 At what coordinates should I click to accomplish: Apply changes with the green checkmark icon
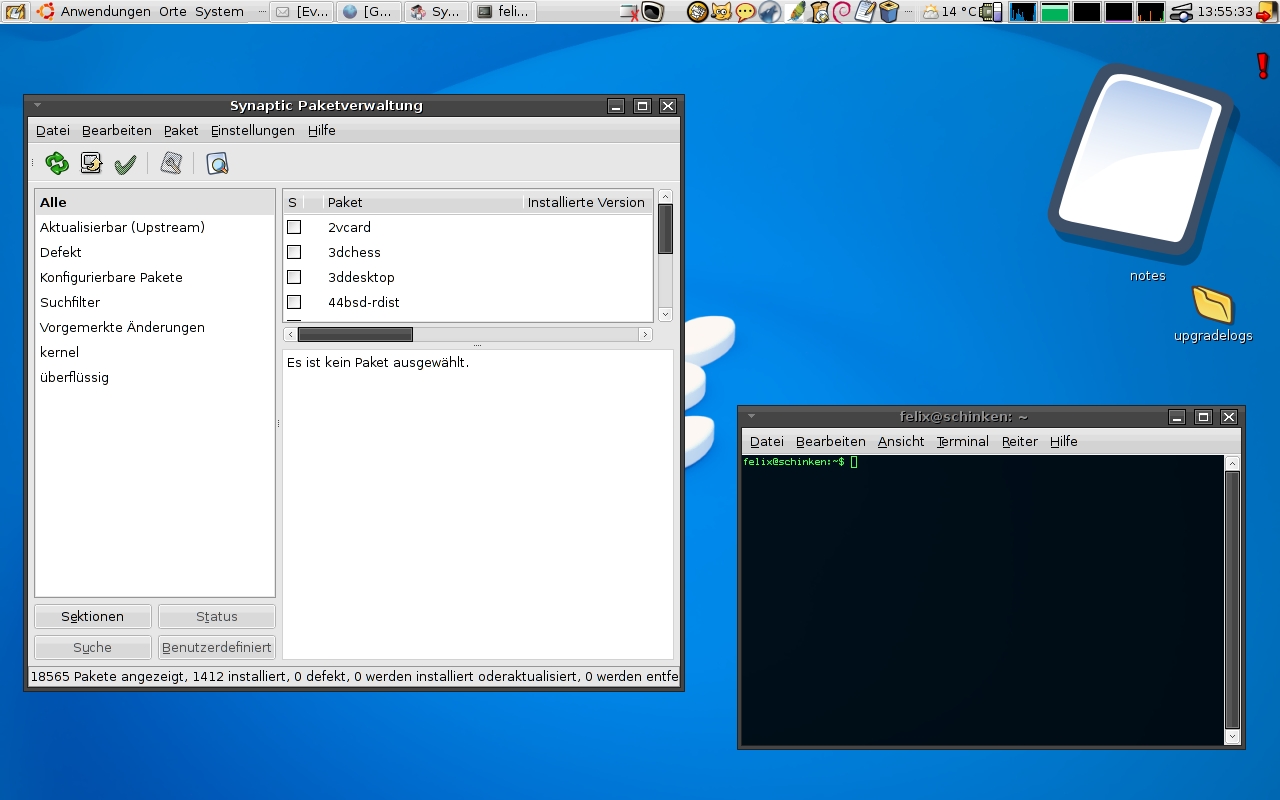(x=125, y=164)
